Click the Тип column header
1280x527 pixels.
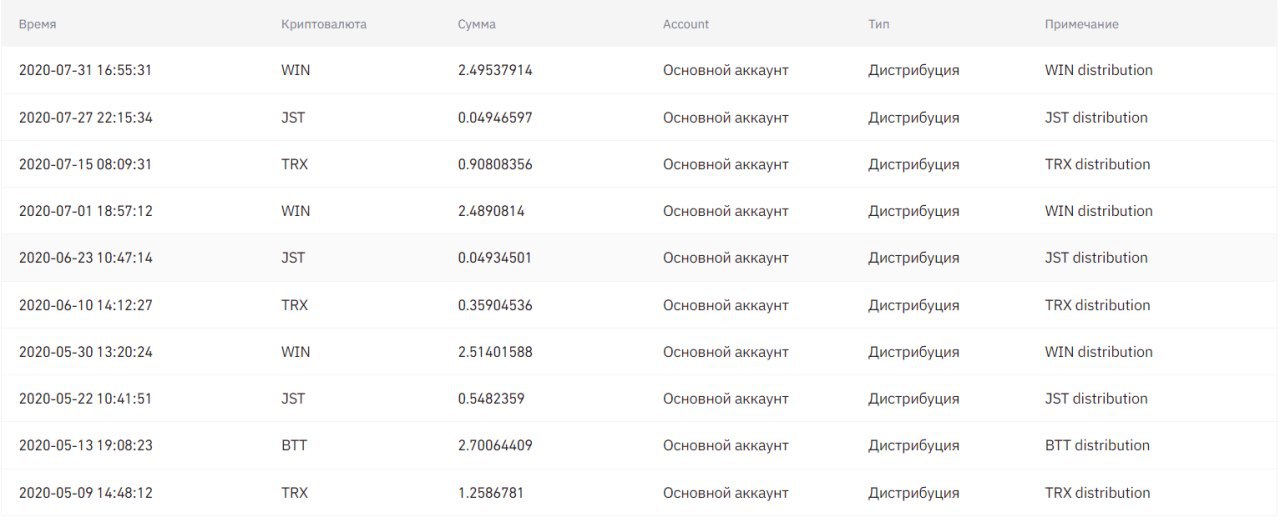tap(879, 24)
